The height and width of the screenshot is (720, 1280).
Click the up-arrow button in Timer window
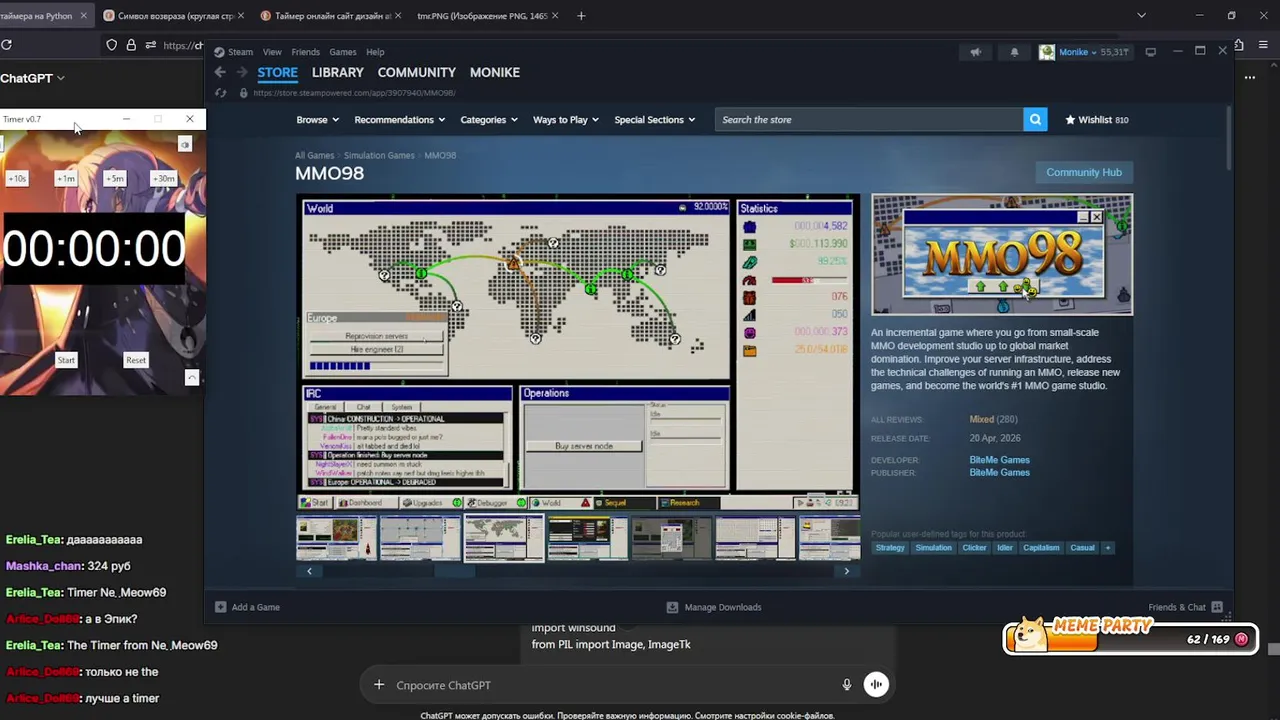click(x=192, y=377)
